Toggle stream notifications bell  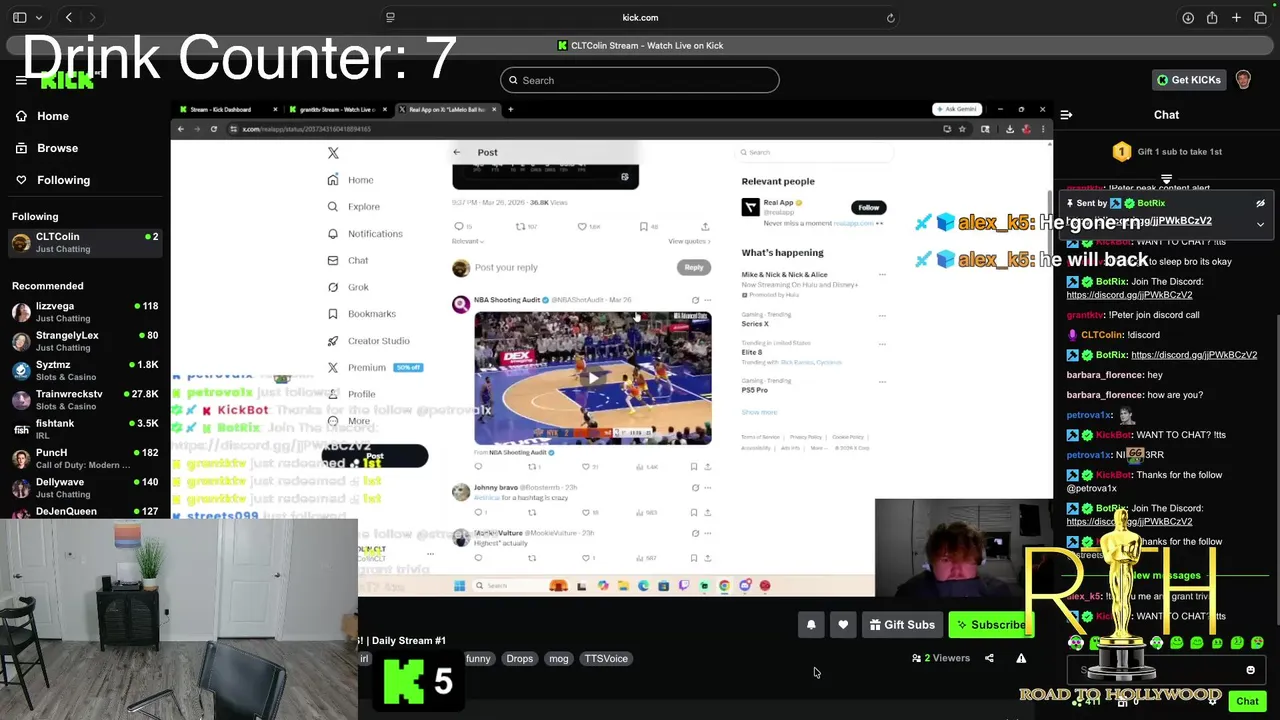[811, 625]
